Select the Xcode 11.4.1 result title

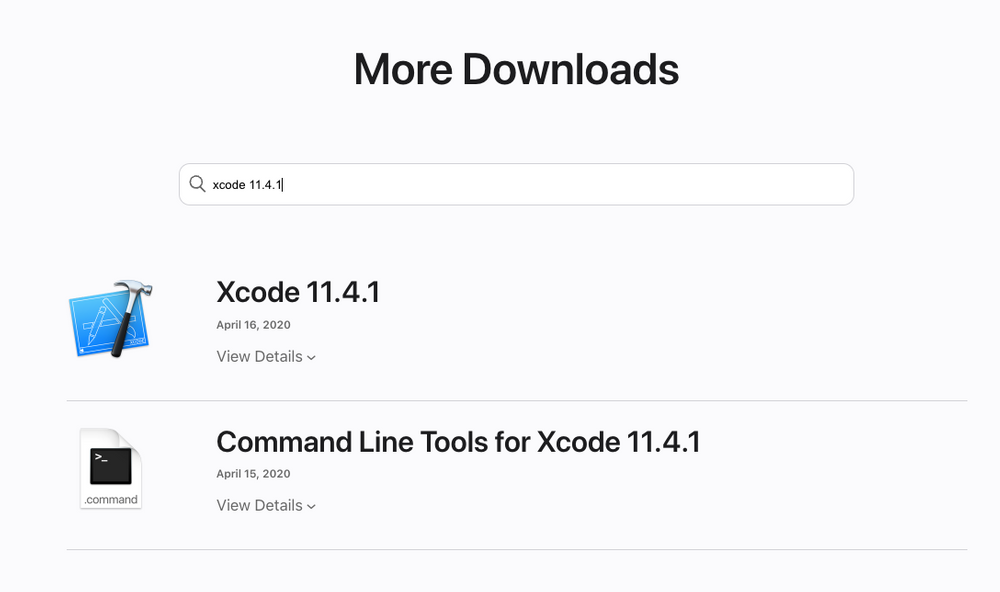point(297,292)
